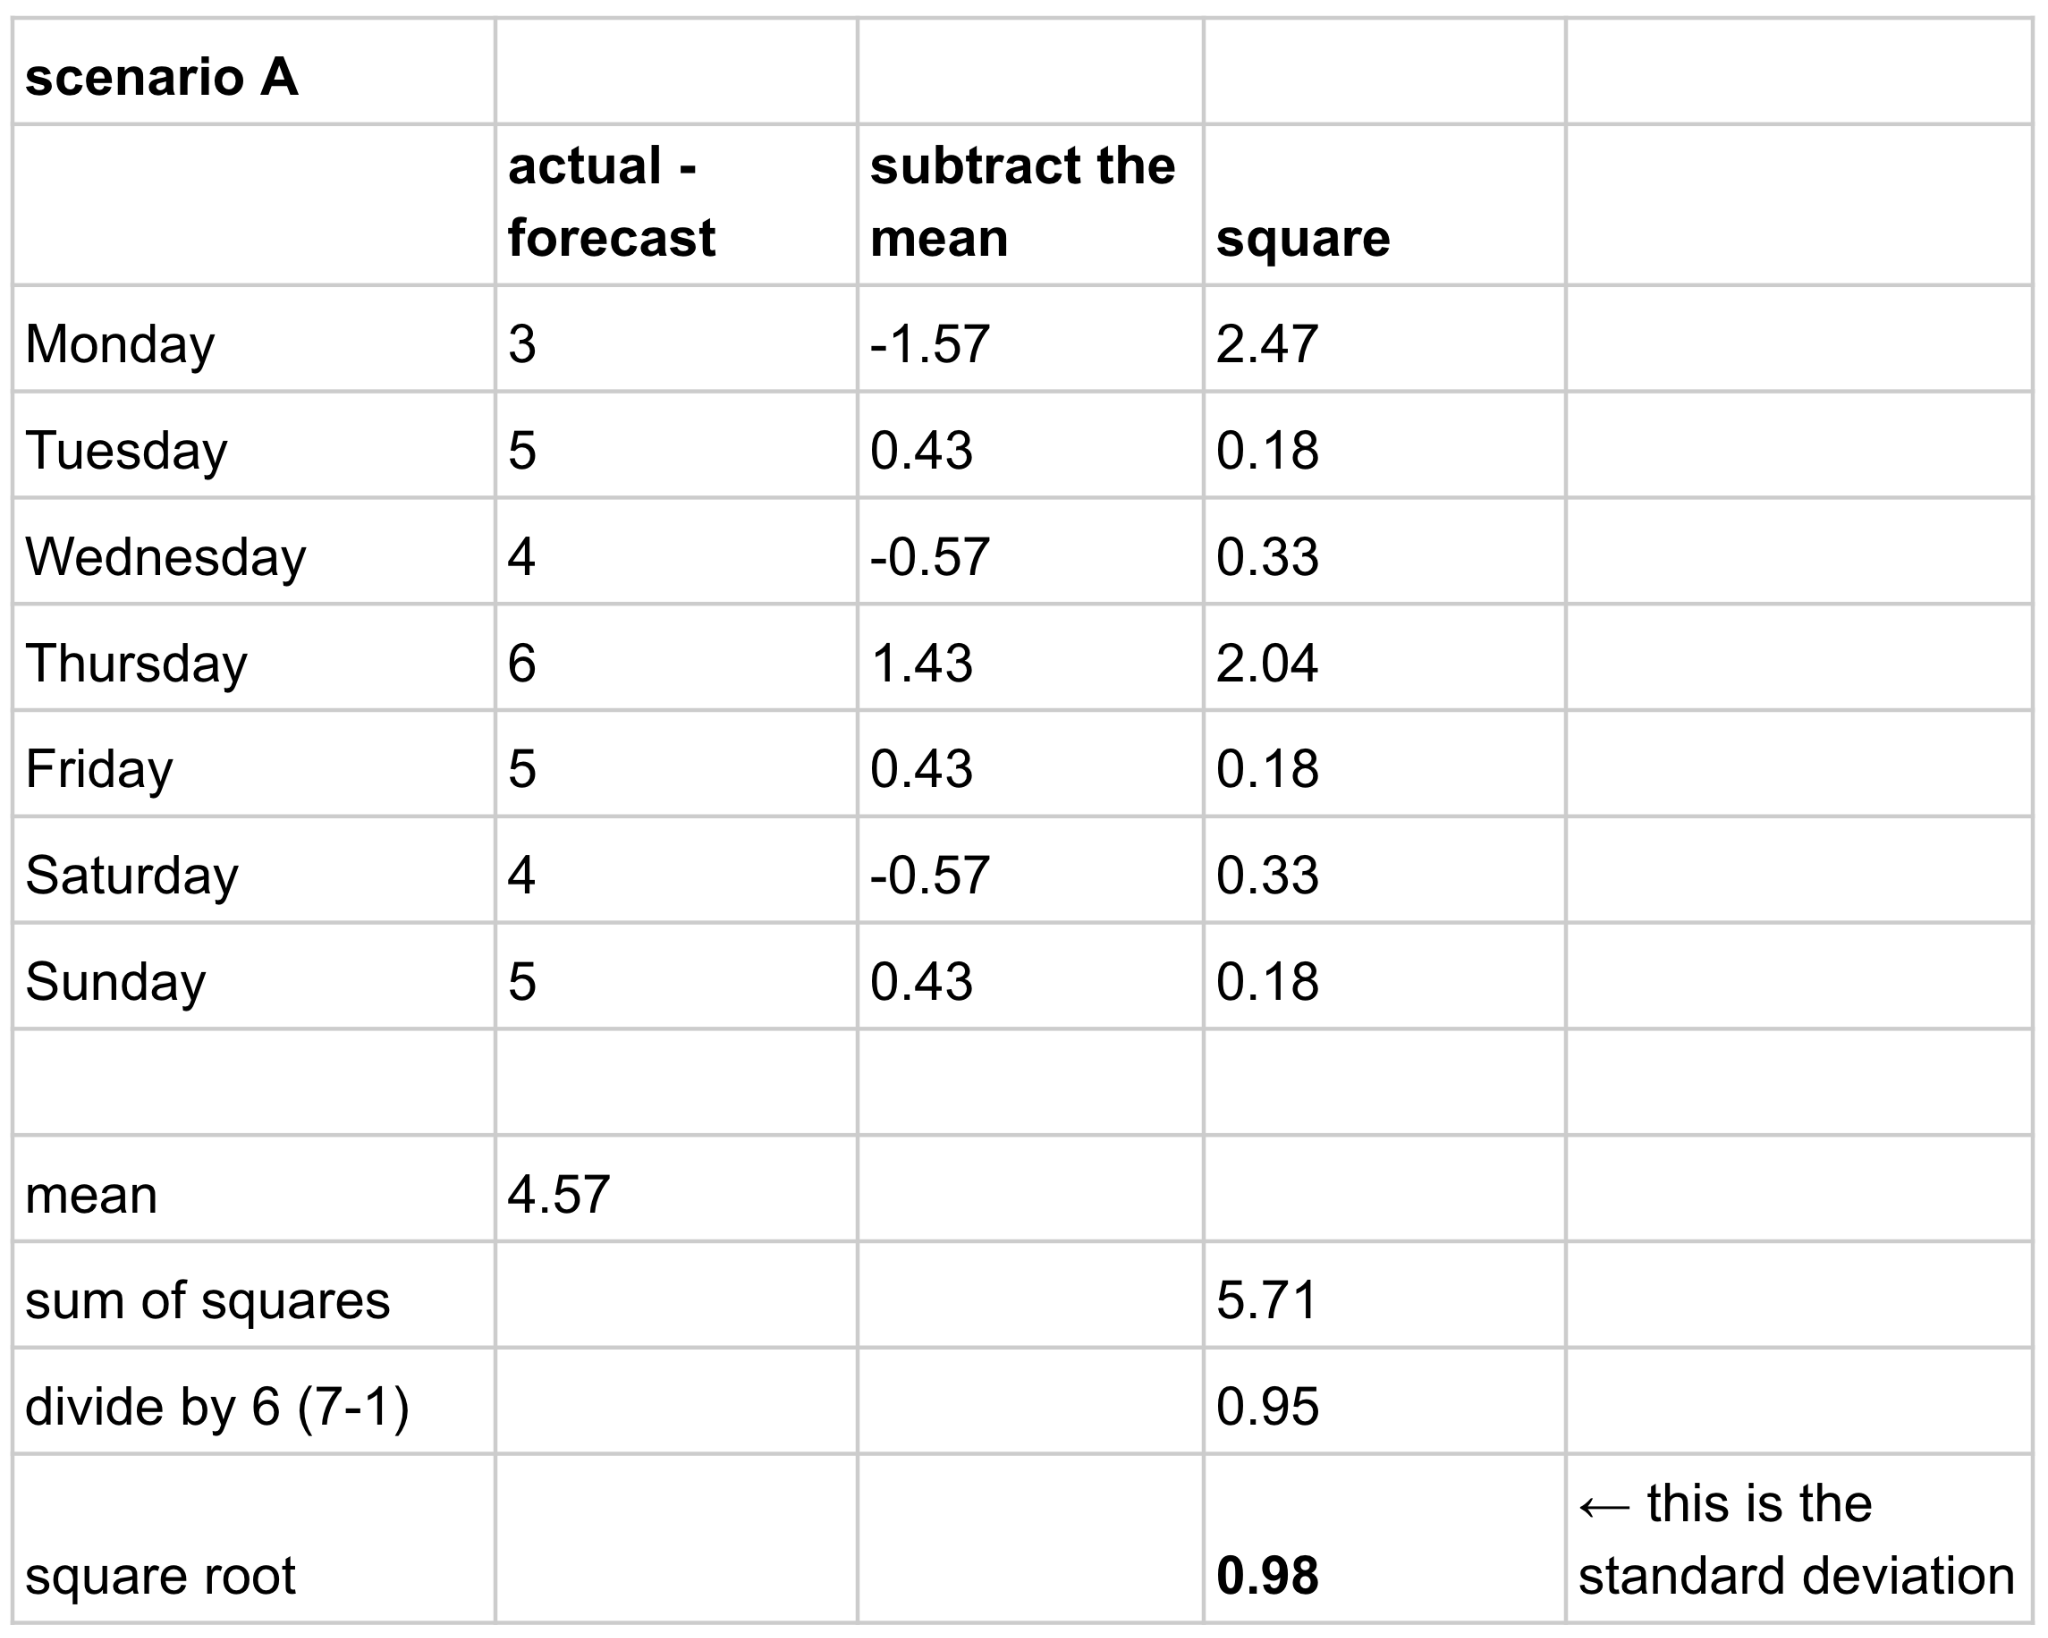The height and width of the screenshot is (1638, 2048).
Task: Select Monday's deviation cell -1.57
Action: (929, 343)
